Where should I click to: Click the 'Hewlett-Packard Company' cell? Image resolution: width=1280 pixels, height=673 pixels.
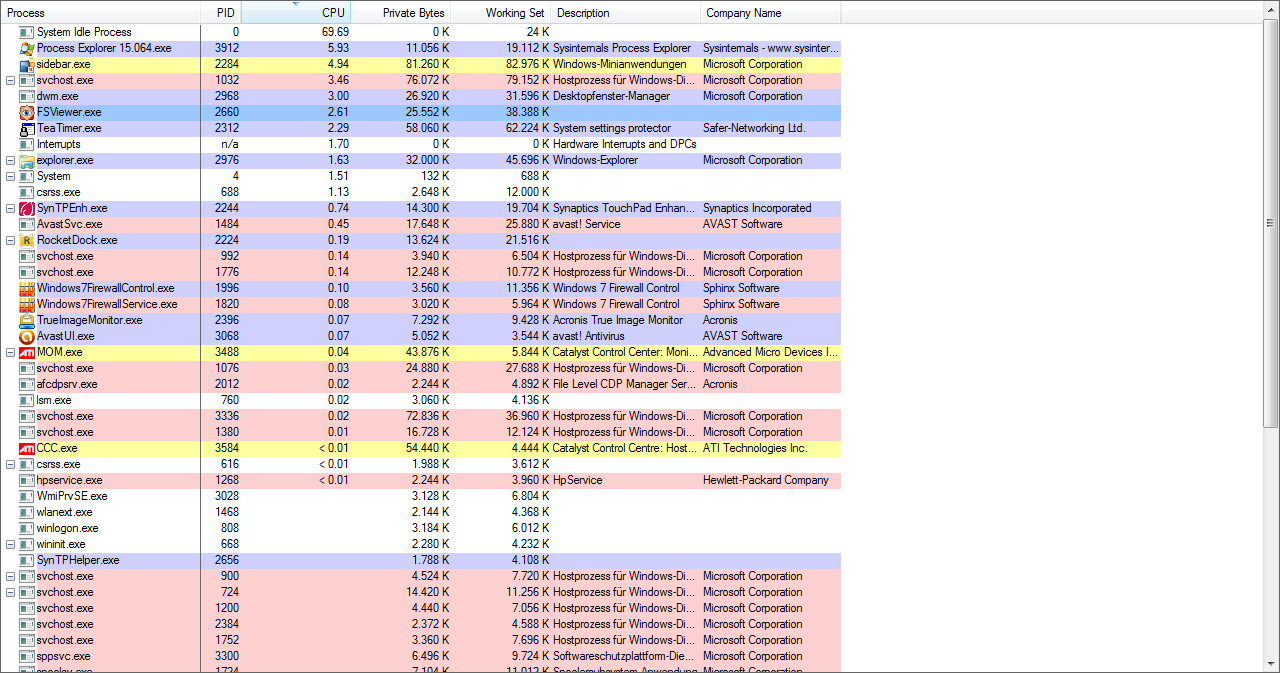[766, 480]
